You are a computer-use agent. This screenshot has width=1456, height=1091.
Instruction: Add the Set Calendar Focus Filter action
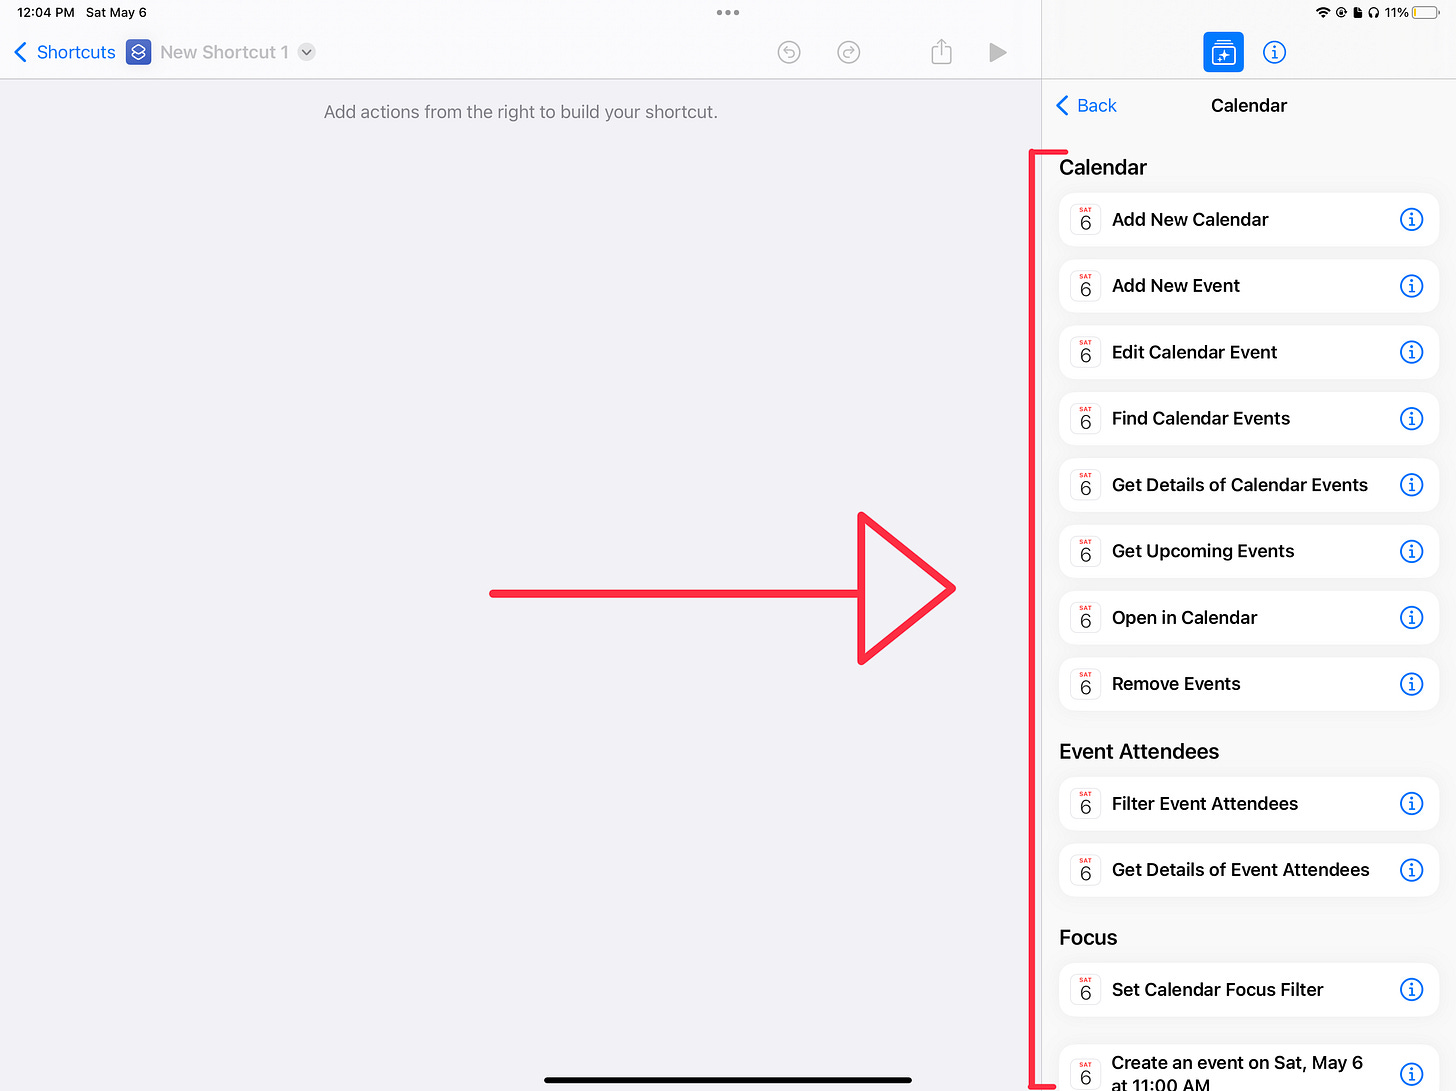point(1248,990)
